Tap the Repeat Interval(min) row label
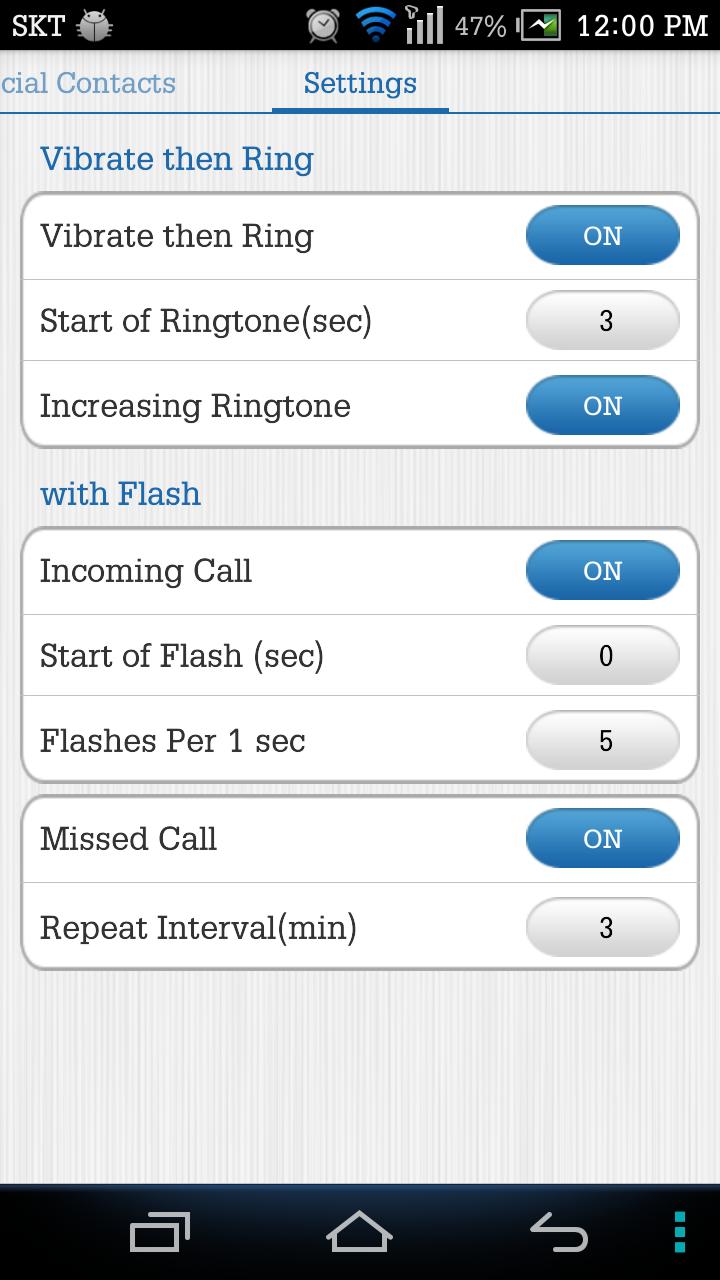 tap(198, 928)
